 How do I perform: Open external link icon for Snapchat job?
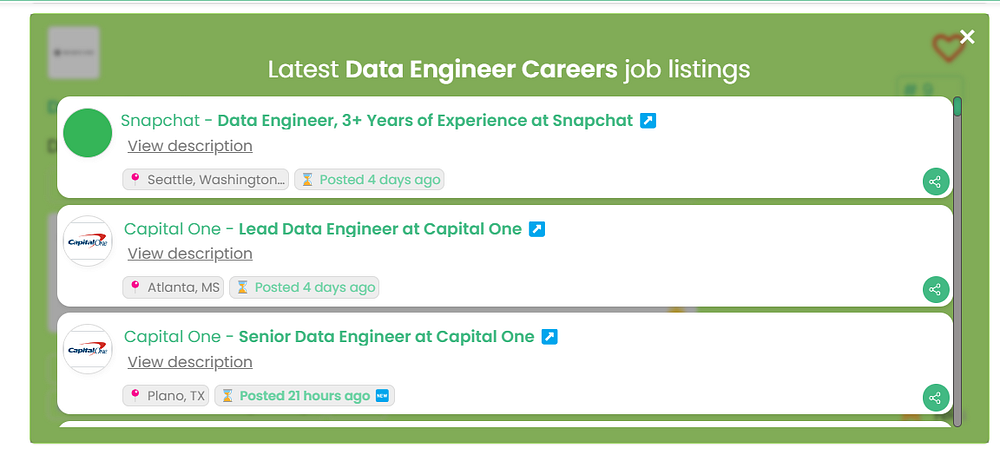click(x=648, y=121)
